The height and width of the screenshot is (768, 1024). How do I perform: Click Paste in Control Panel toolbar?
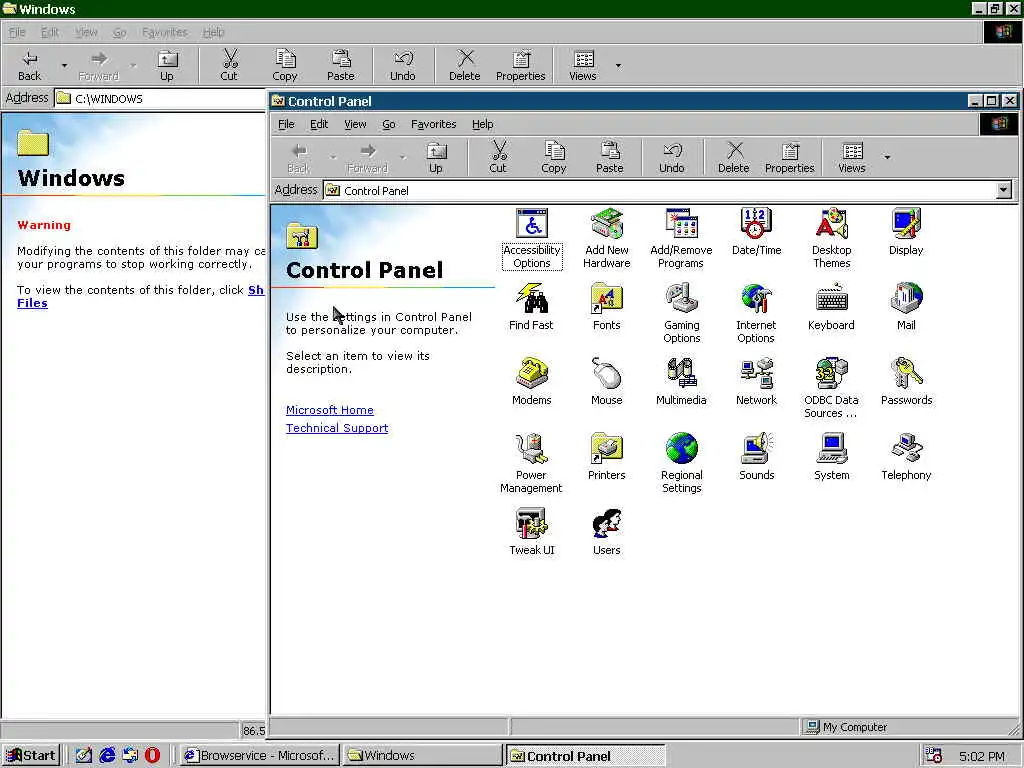pos(610,158)
